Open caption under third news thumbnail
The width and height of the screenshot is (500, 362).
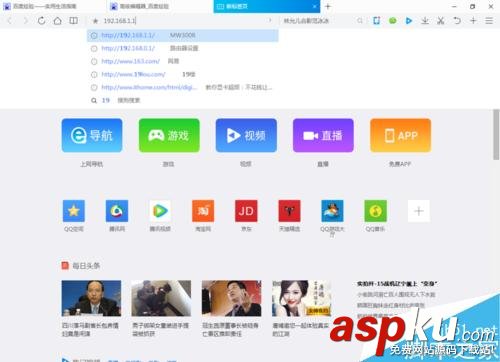coord(230,329)
